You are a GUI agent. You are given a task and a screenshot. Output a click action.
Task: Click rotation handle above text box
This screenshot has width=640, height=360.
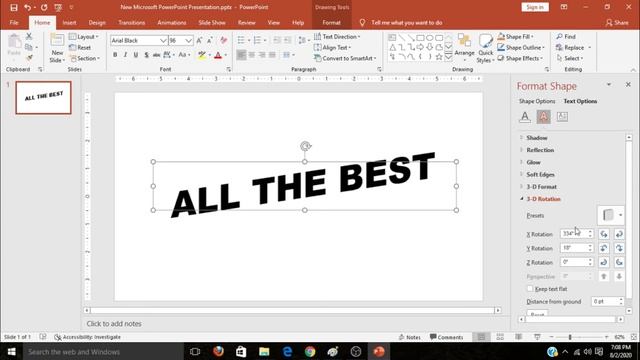pos(305,146)
